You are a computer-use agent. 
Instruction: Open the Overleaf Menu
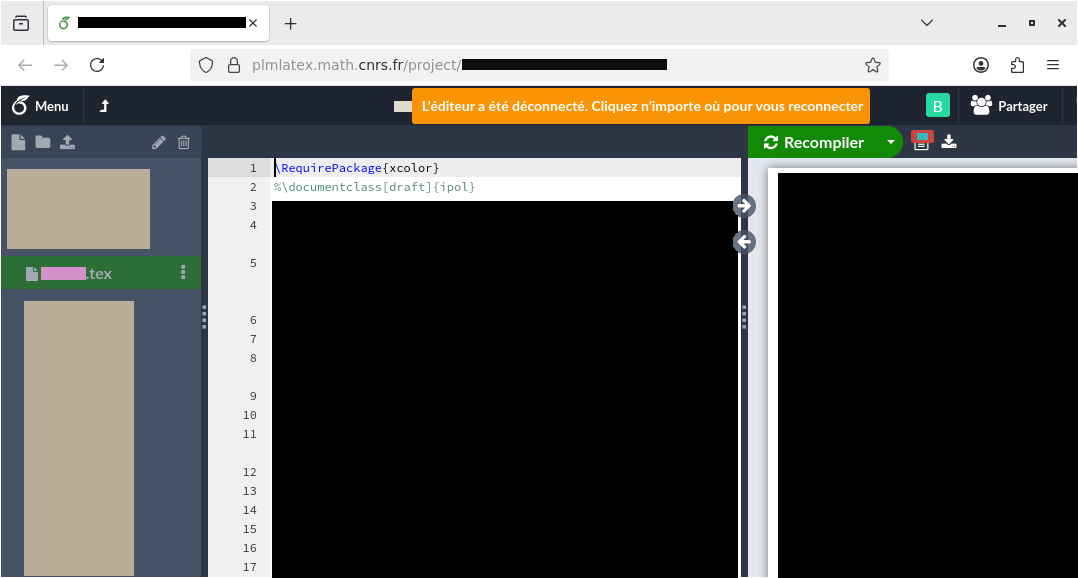[41, 106]
